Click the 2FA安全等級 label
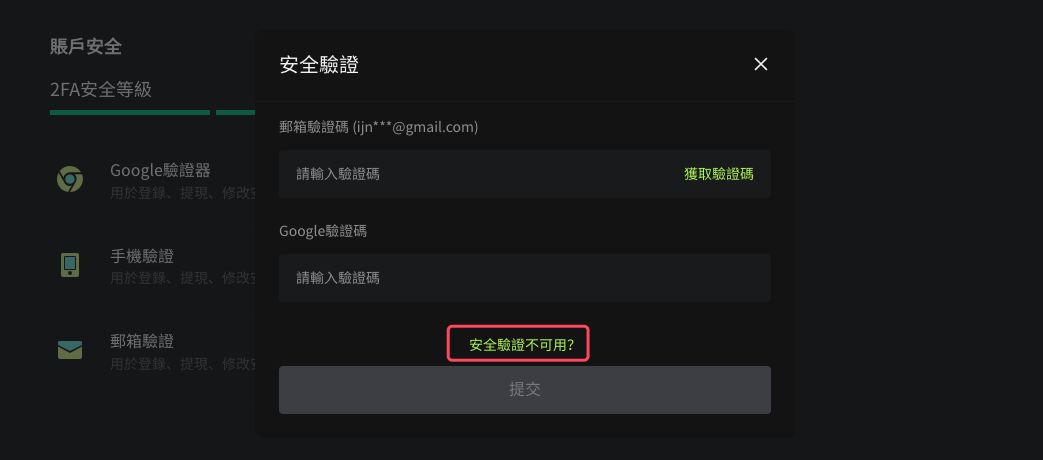1043x460 pixels. tap(101, 89)
